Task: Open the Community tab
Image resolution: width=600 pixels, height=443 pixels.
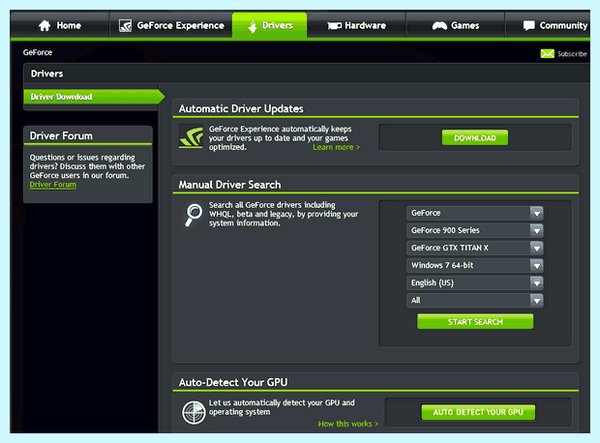Action: point(548,25)
